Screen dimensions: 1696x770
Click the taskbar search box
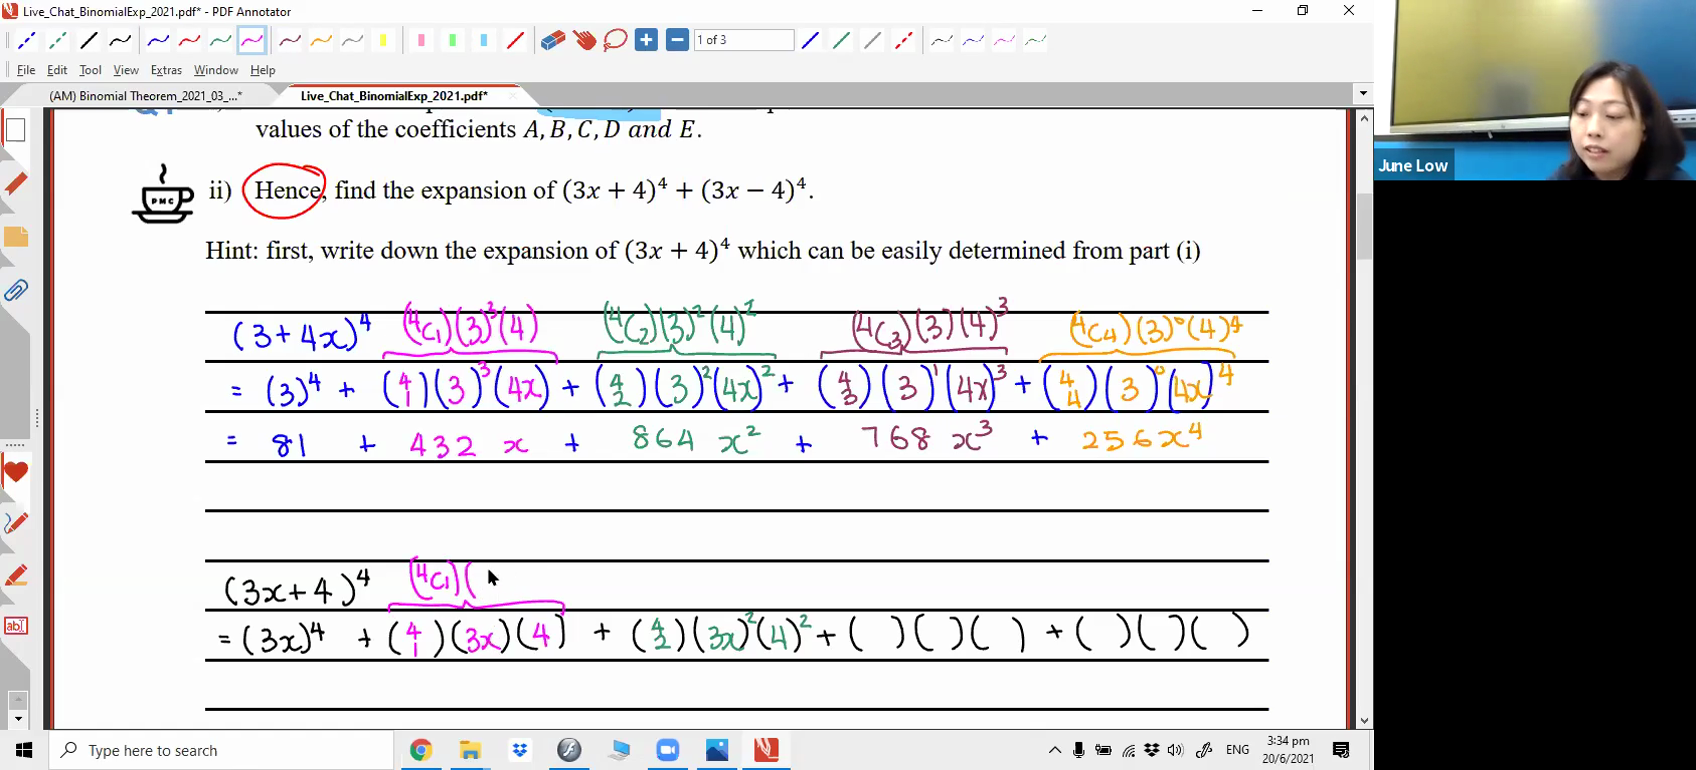221,750
